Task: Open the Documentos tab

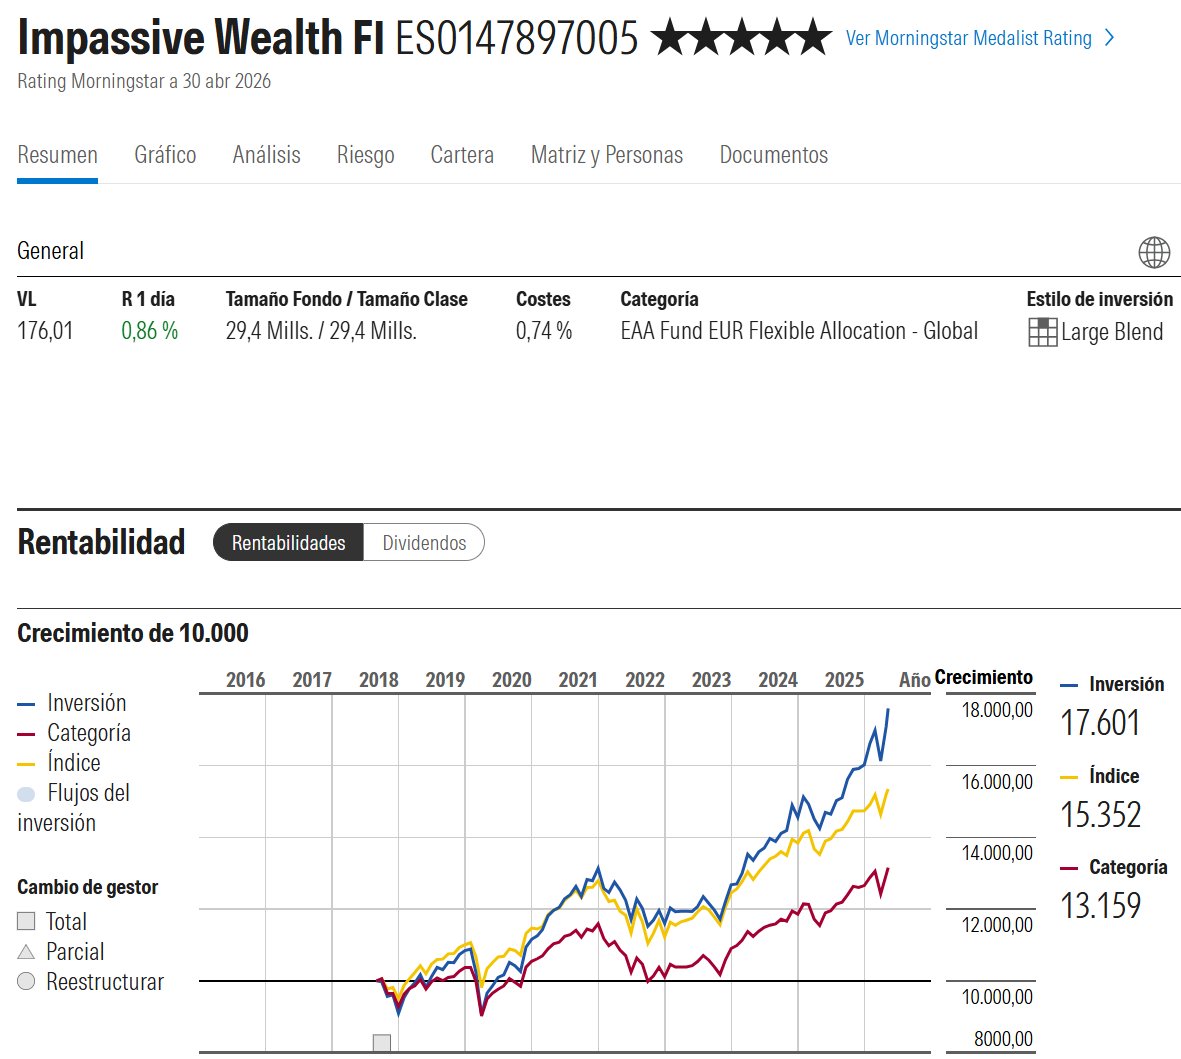Action: pyautogui.click(x=774, y=155)
